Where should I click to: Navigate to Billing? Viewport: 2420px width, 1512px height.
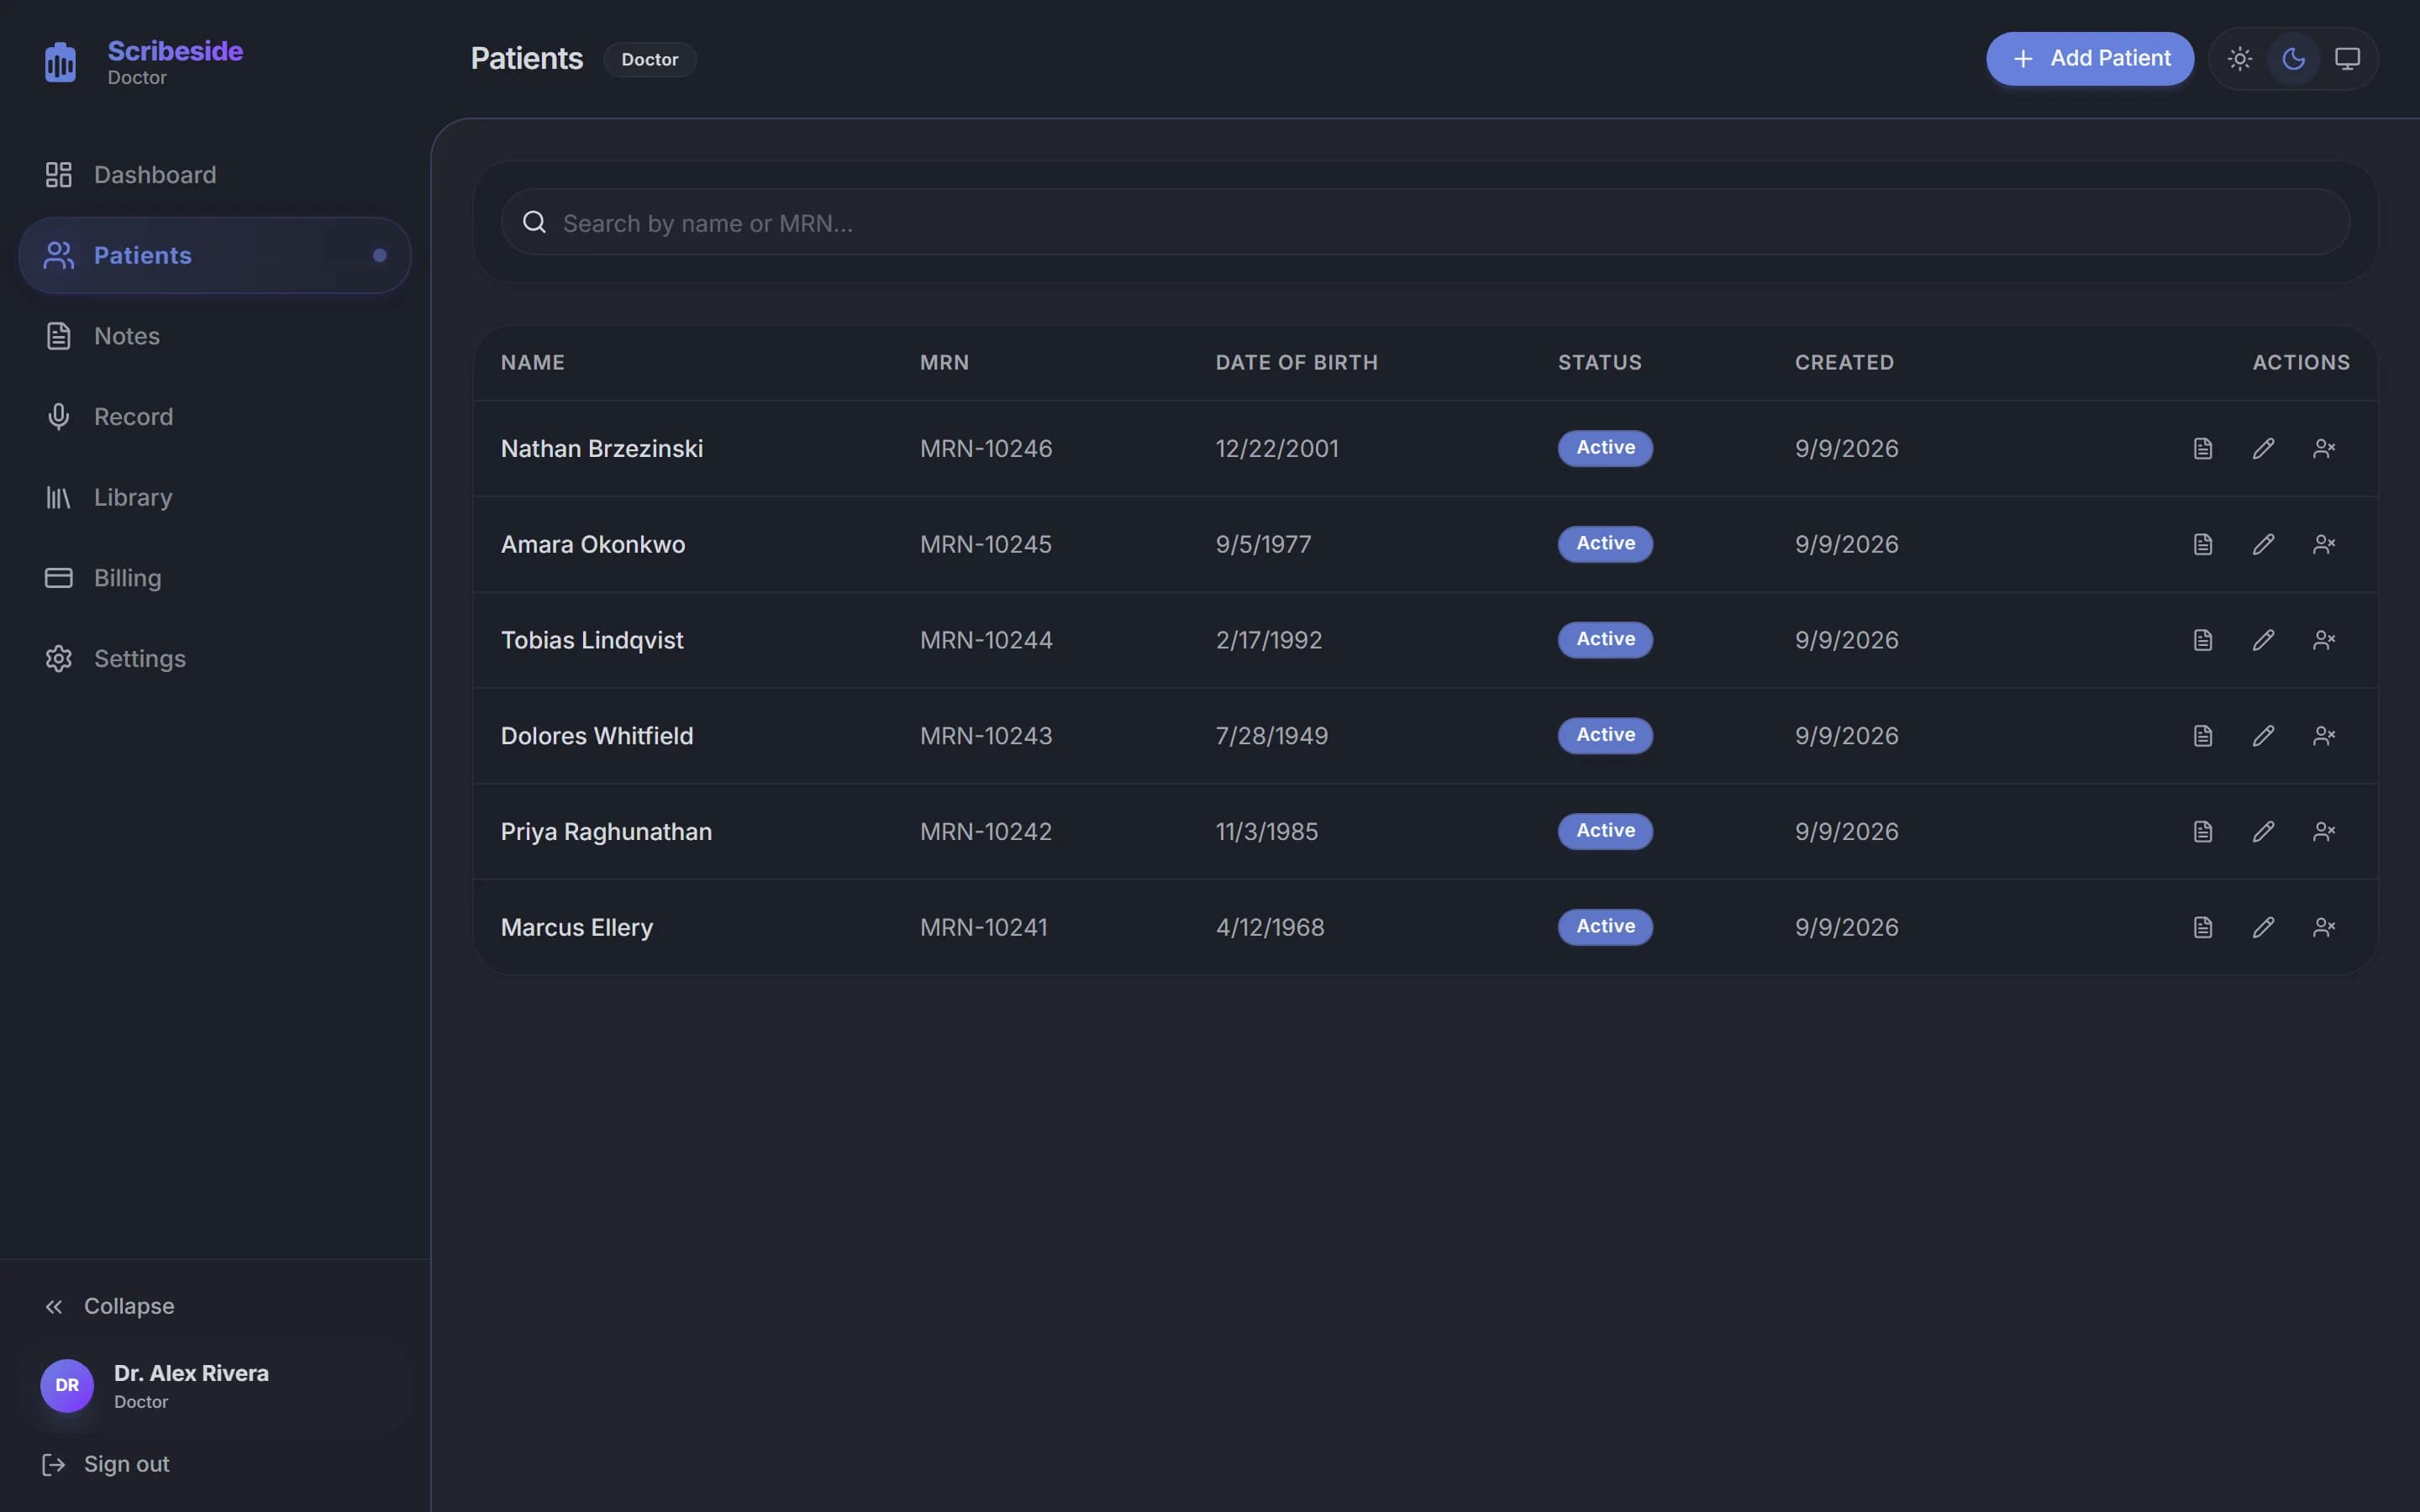tap(215, 578)
